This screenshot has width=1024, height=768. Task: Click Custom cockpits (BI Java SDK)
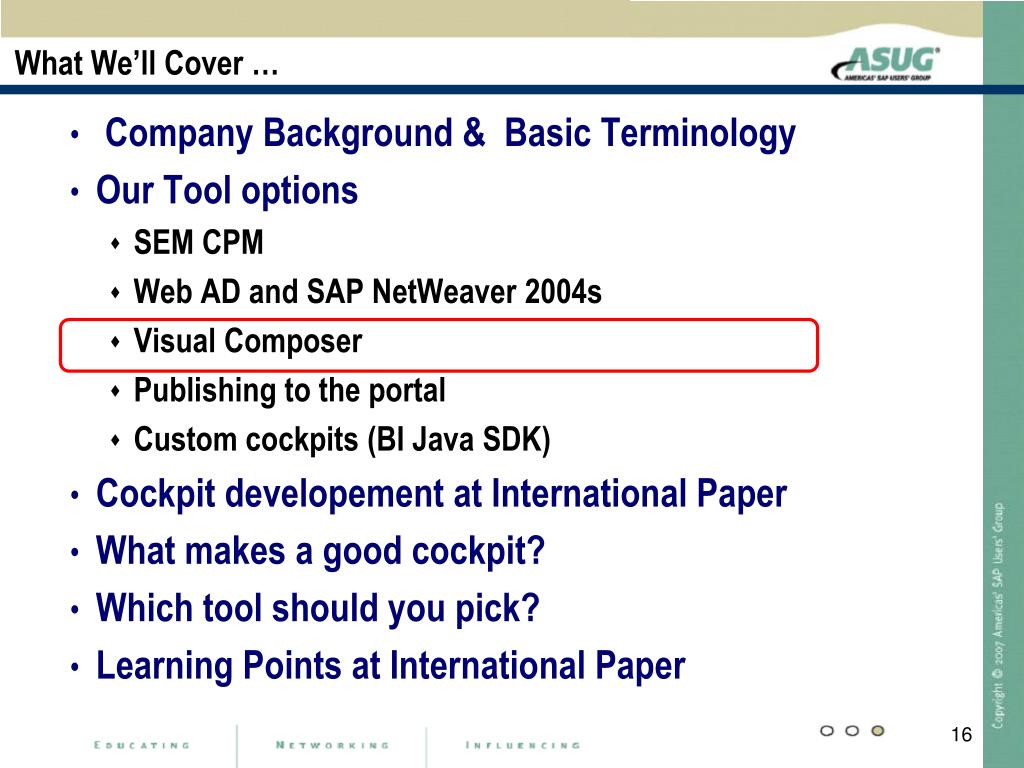[342, 440]
